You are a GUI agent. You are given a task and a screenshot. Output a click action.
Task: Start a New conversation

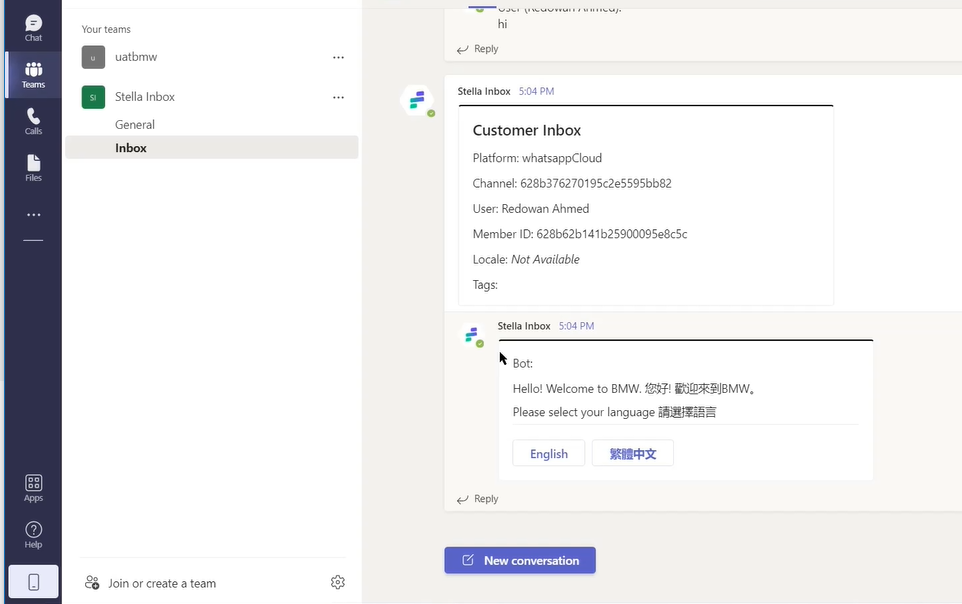(x=520, y=560)
